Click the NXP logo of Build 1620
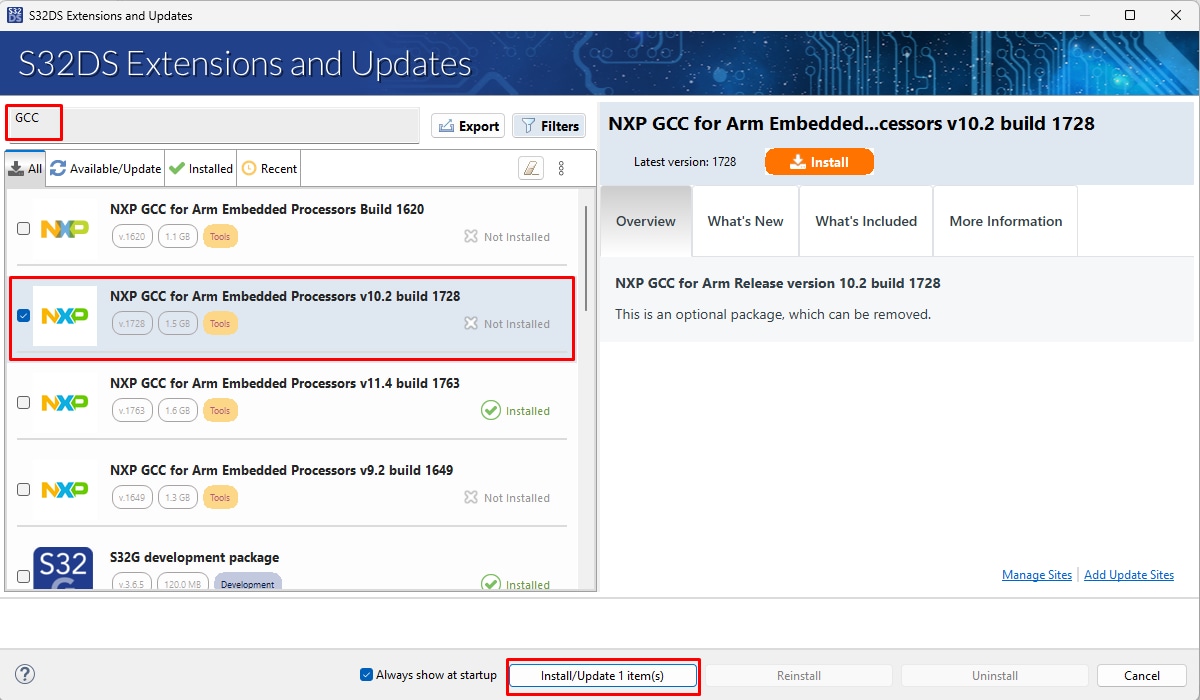The image size is (1200, 700). coord(65,229)
